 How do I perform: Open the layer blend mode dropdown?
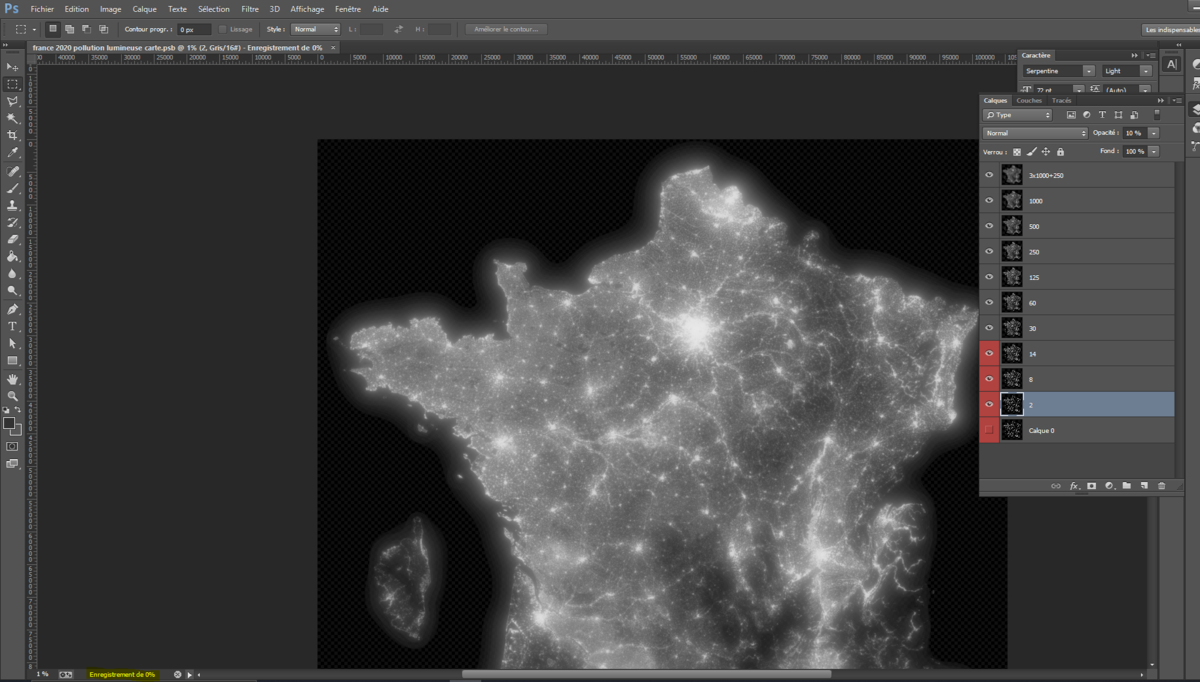[1035, 133]
